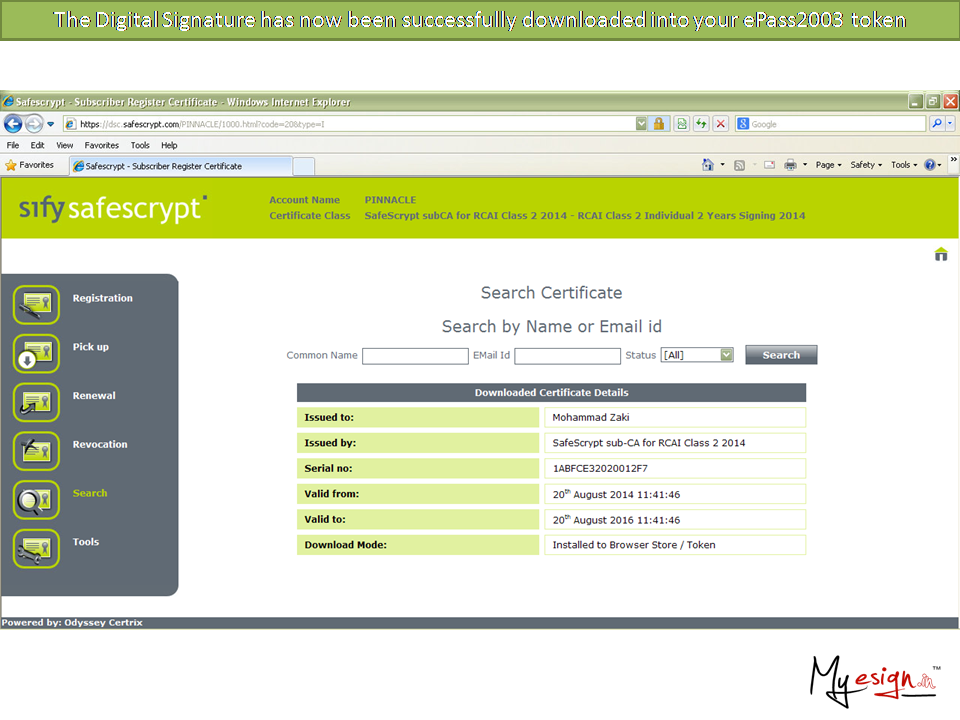This screenshot has height=720, width=960.
Task: Click the Tools wrench icon in sidebar
Action: (x=37, y=548)
